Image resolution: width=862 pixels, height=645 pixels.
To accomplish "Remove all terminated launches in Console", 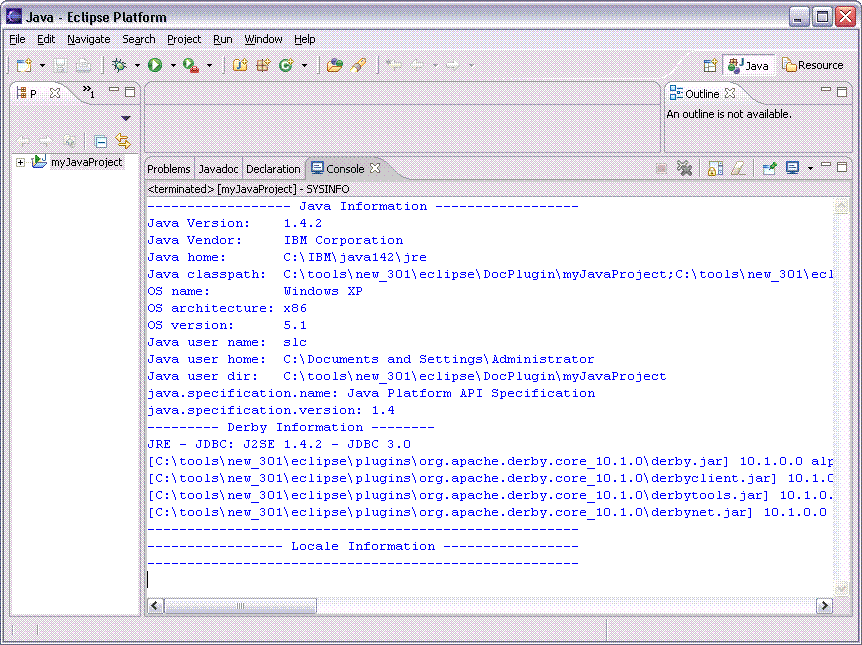I will click(x=685, y=169).
